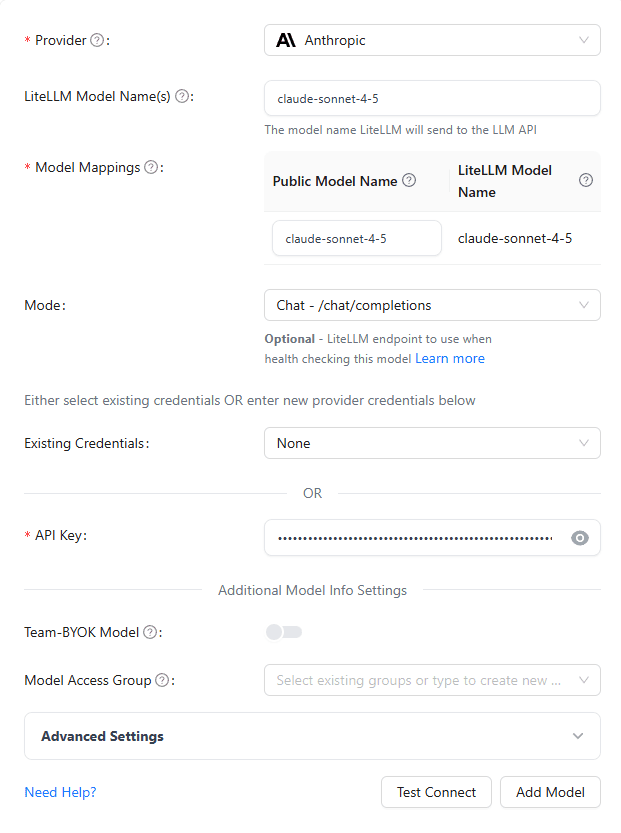The height and width of the screenshot is (833, 621).
Task: Reveal the API Key using the eye icon
Action: coord(579,537)
